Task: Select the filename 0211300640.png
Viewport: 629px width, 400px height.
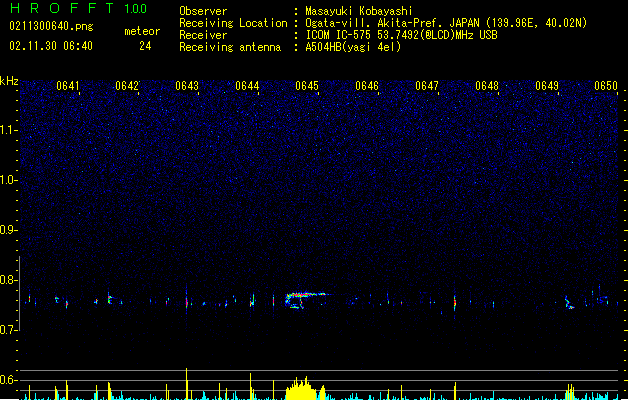Action: (51, 27)
